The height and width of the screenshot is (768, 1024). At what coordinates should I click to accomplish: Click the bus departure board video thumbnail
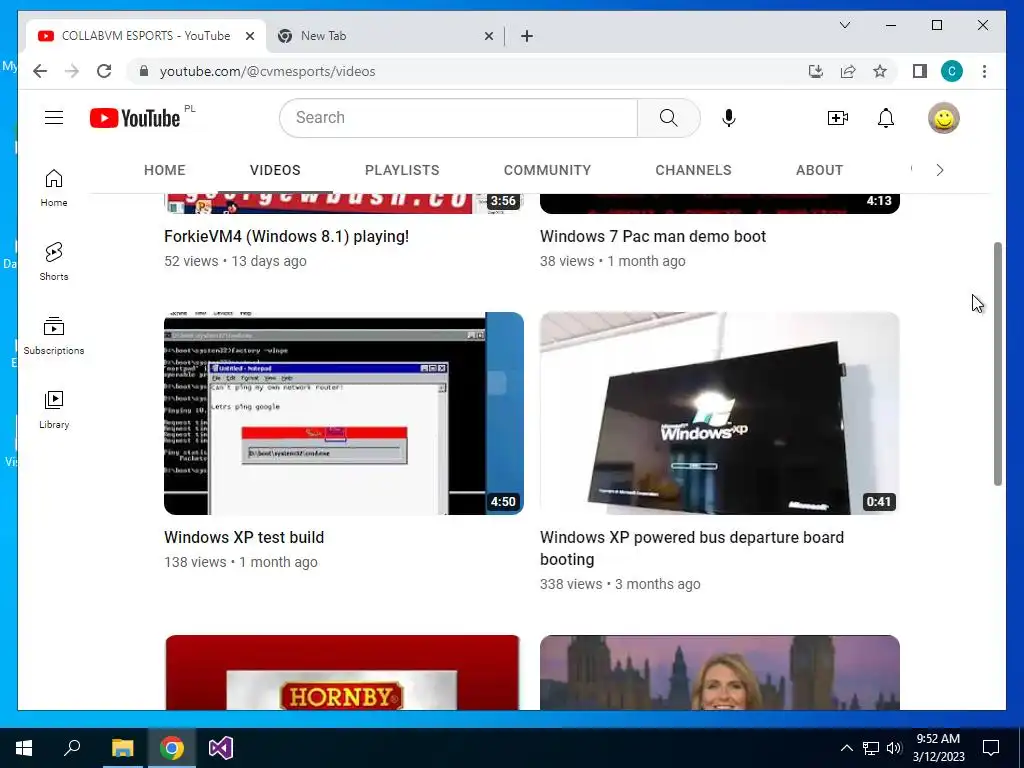(720, 413)
